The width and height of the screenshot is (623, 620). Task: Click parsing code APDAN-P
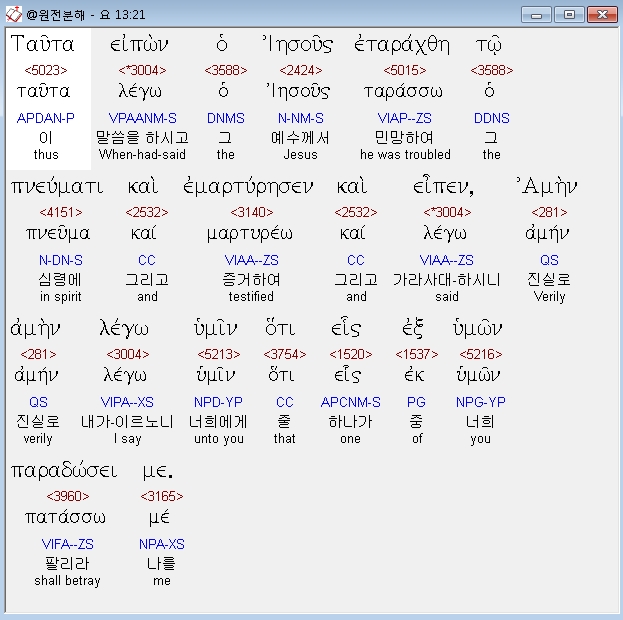click(46, 118)
